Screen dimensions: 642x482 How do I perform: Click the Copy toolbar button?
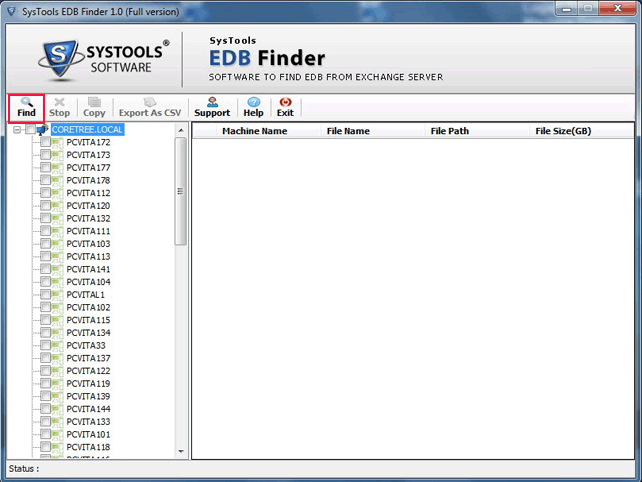94,108
